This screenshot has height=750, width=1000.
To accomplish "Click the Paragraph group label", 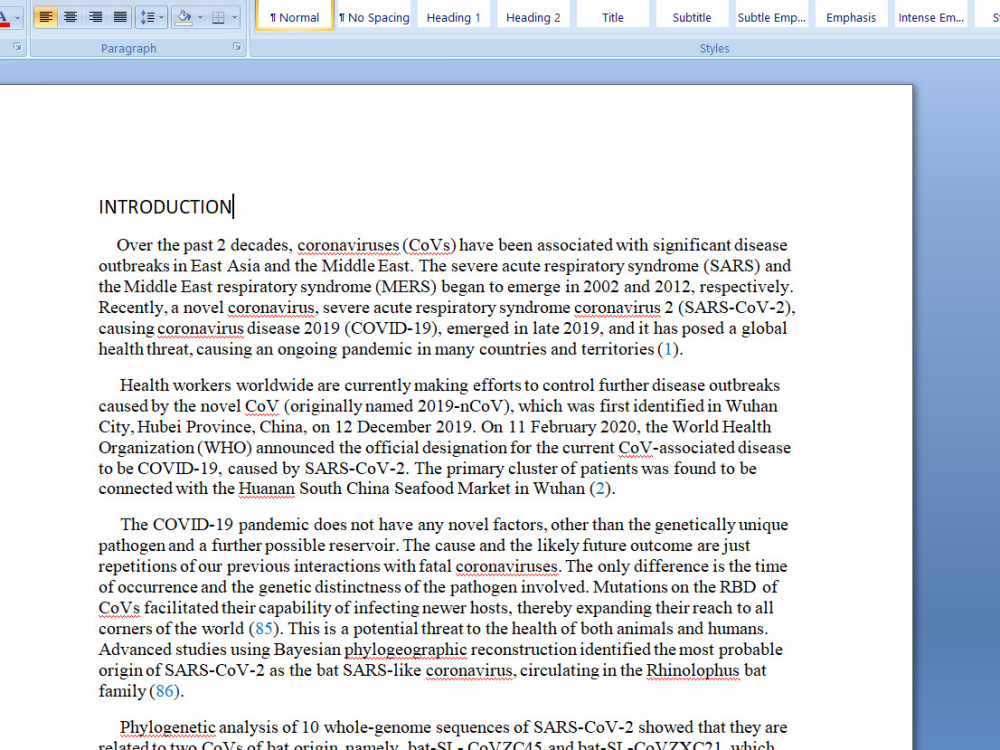I will point(128,48).
